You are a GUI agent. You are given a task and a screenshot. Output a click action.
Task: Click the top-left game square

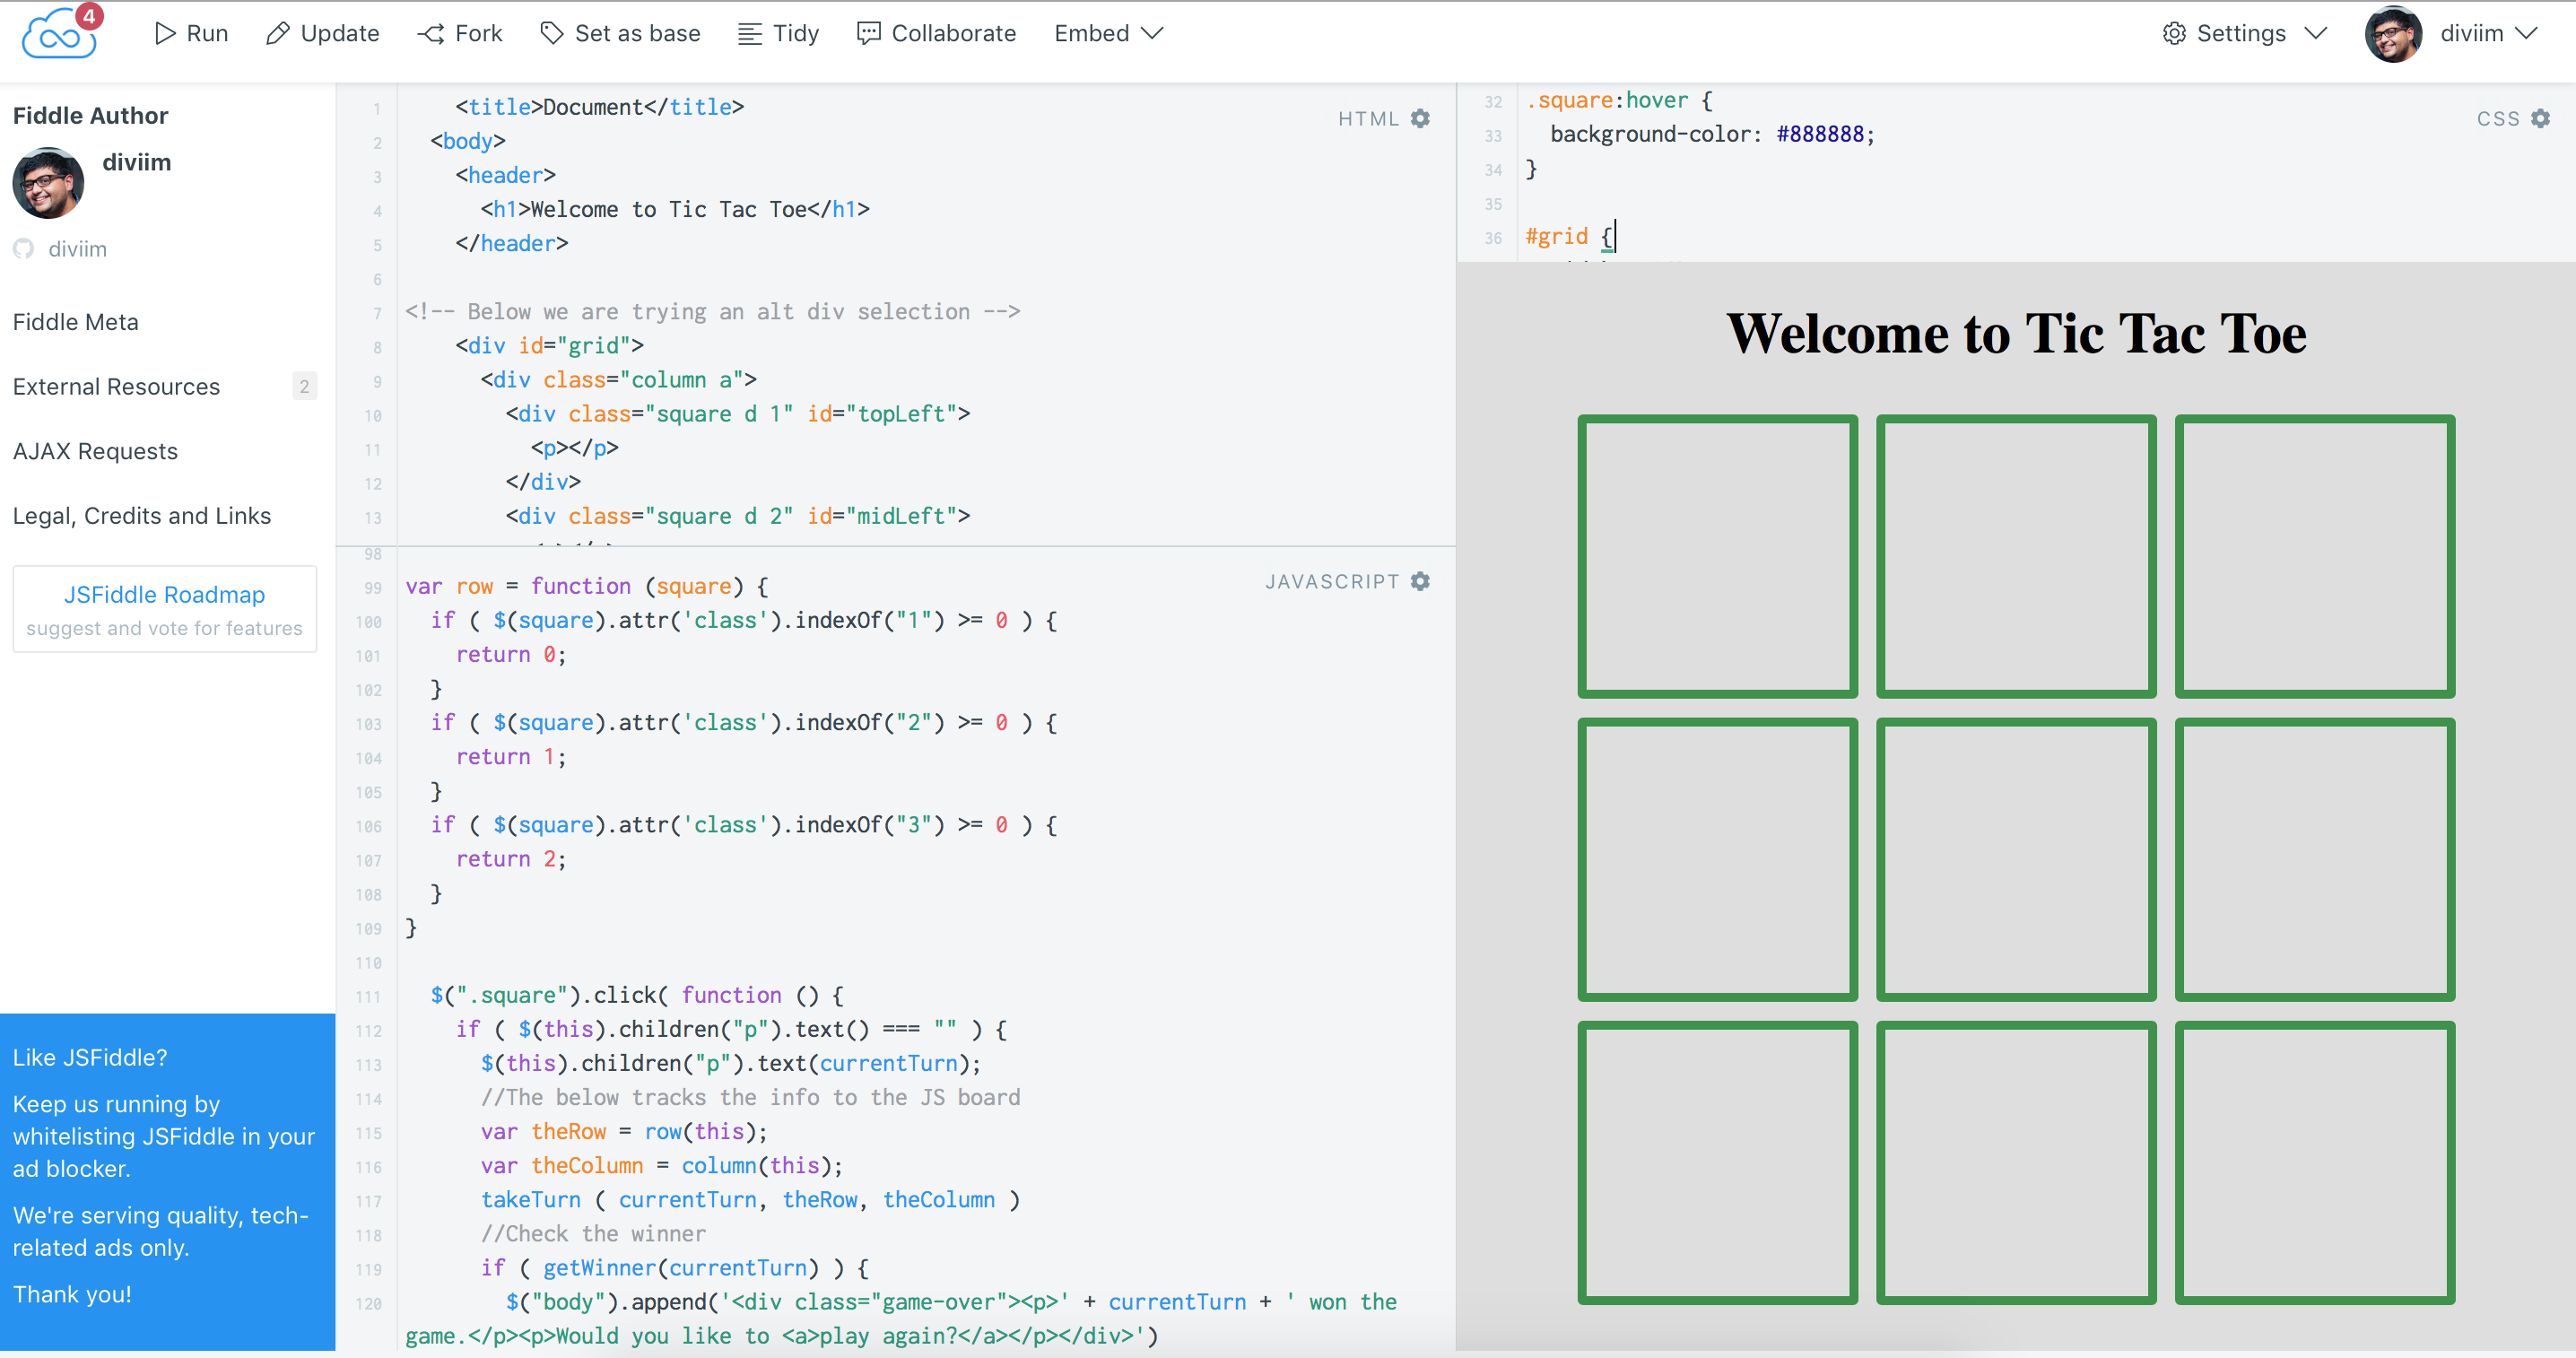click(1717, 556)
